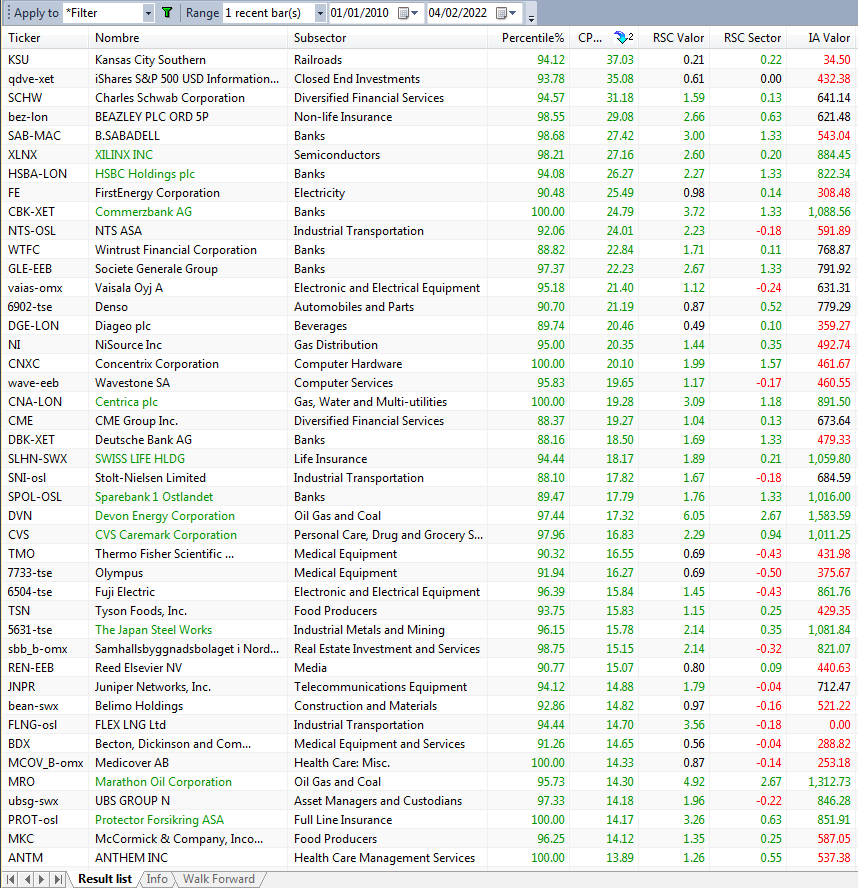Click the Charles Schwab Corporation entry
Viewport: 858px width, 888px height.
170,97
